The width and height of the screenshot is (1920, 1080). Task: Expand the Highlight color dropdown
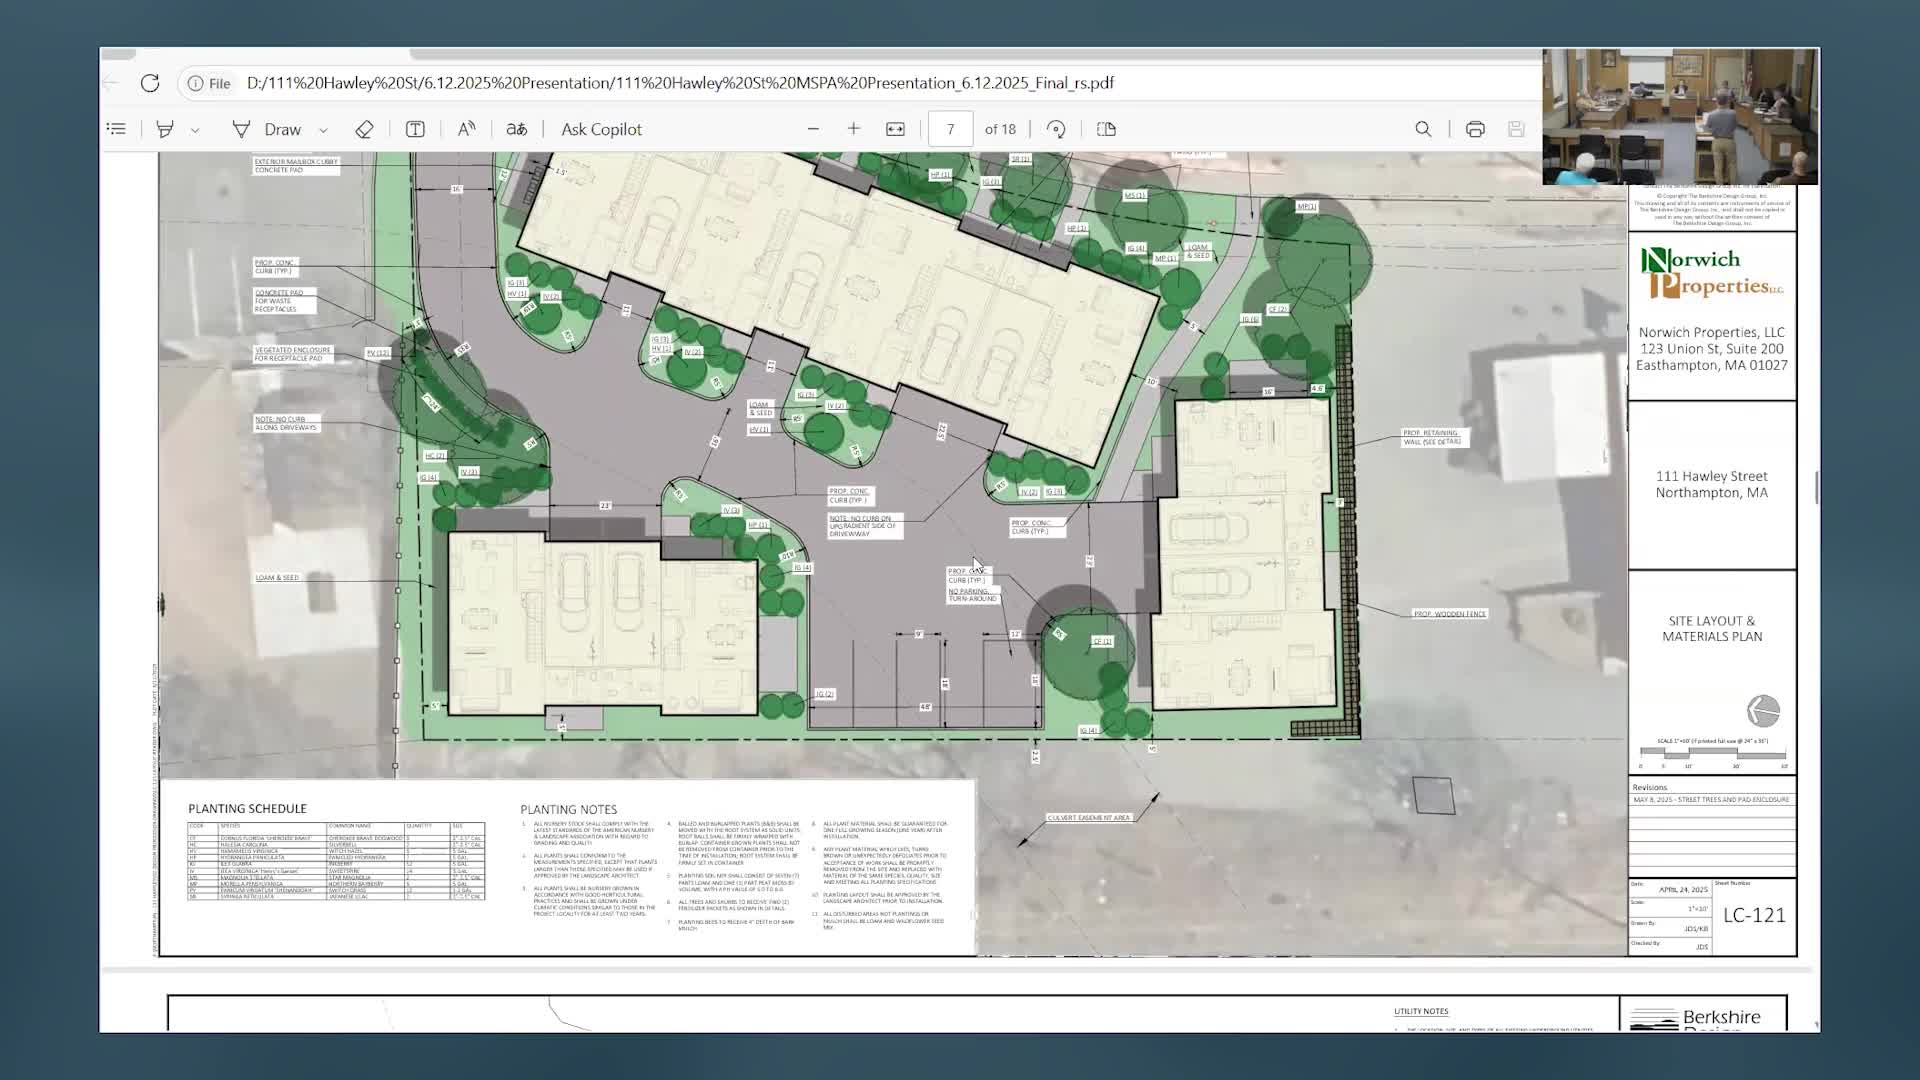(195, 130)
